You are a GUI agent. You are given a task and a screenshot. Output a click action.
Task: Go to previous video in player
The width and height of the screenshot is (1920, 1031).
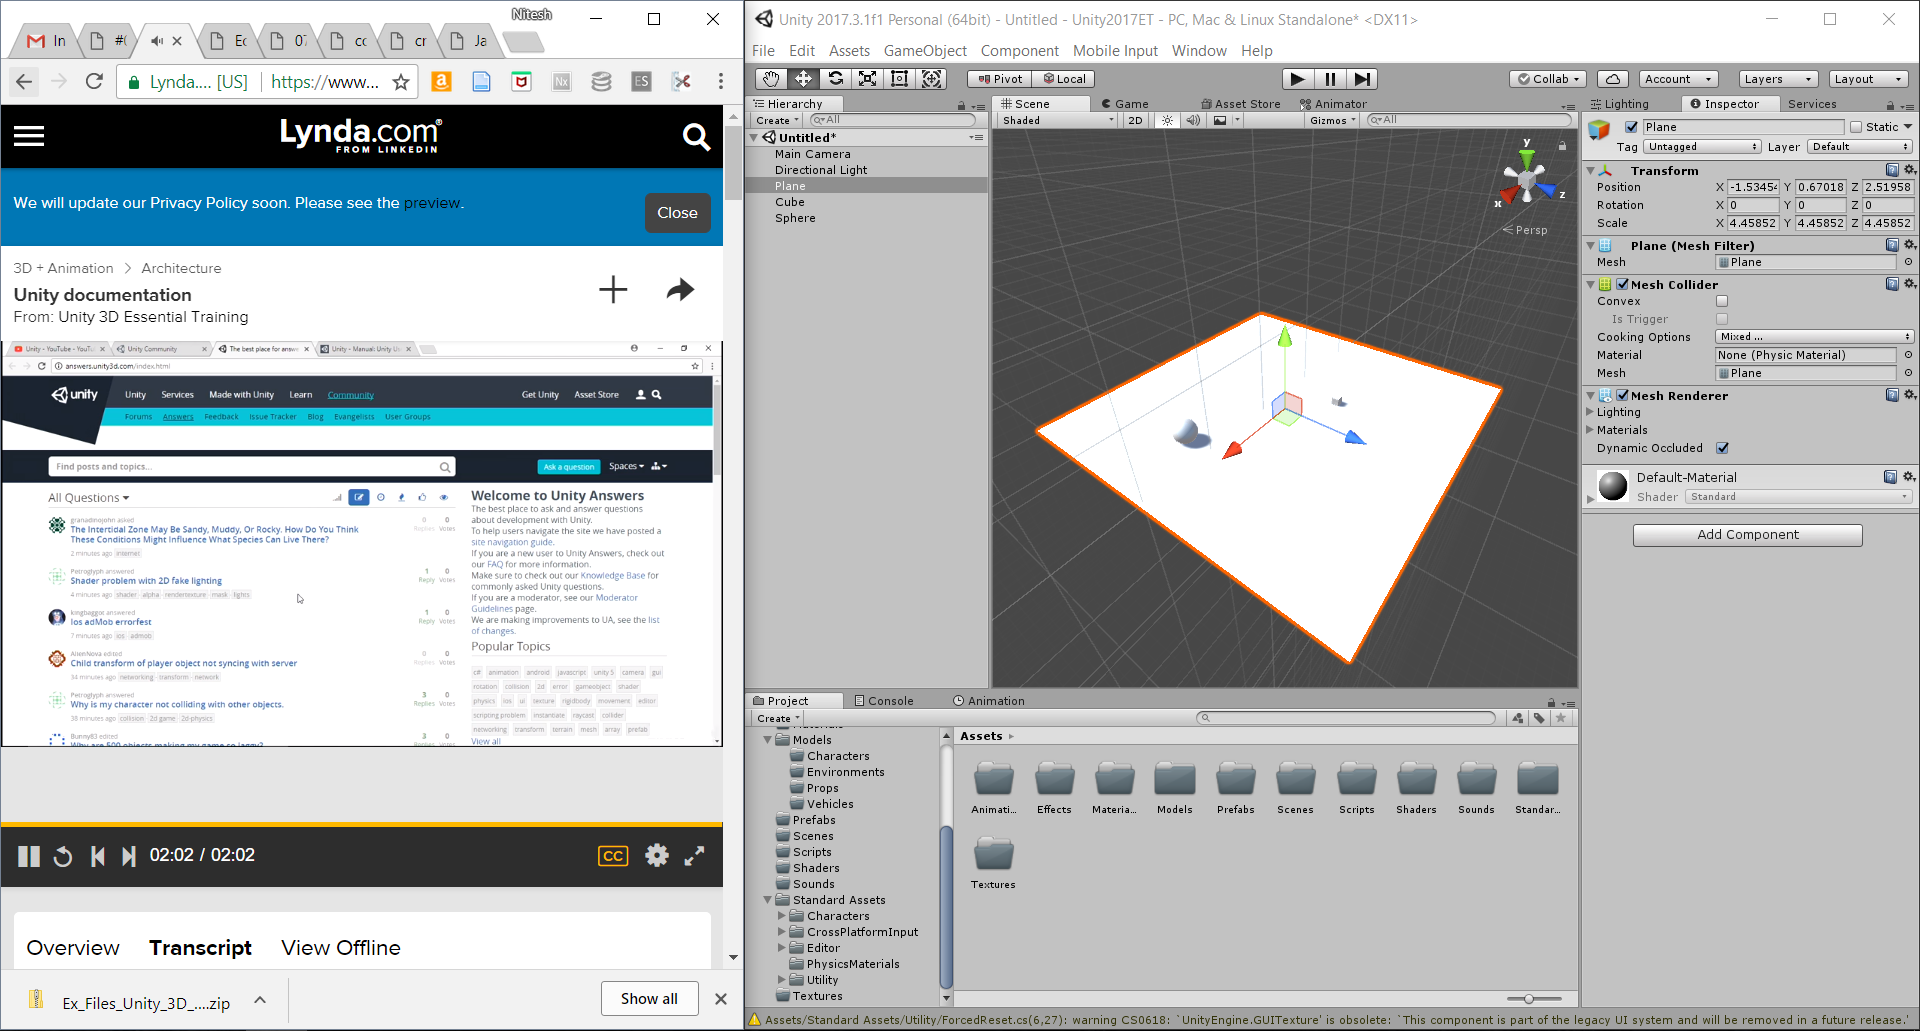point(97,856)
